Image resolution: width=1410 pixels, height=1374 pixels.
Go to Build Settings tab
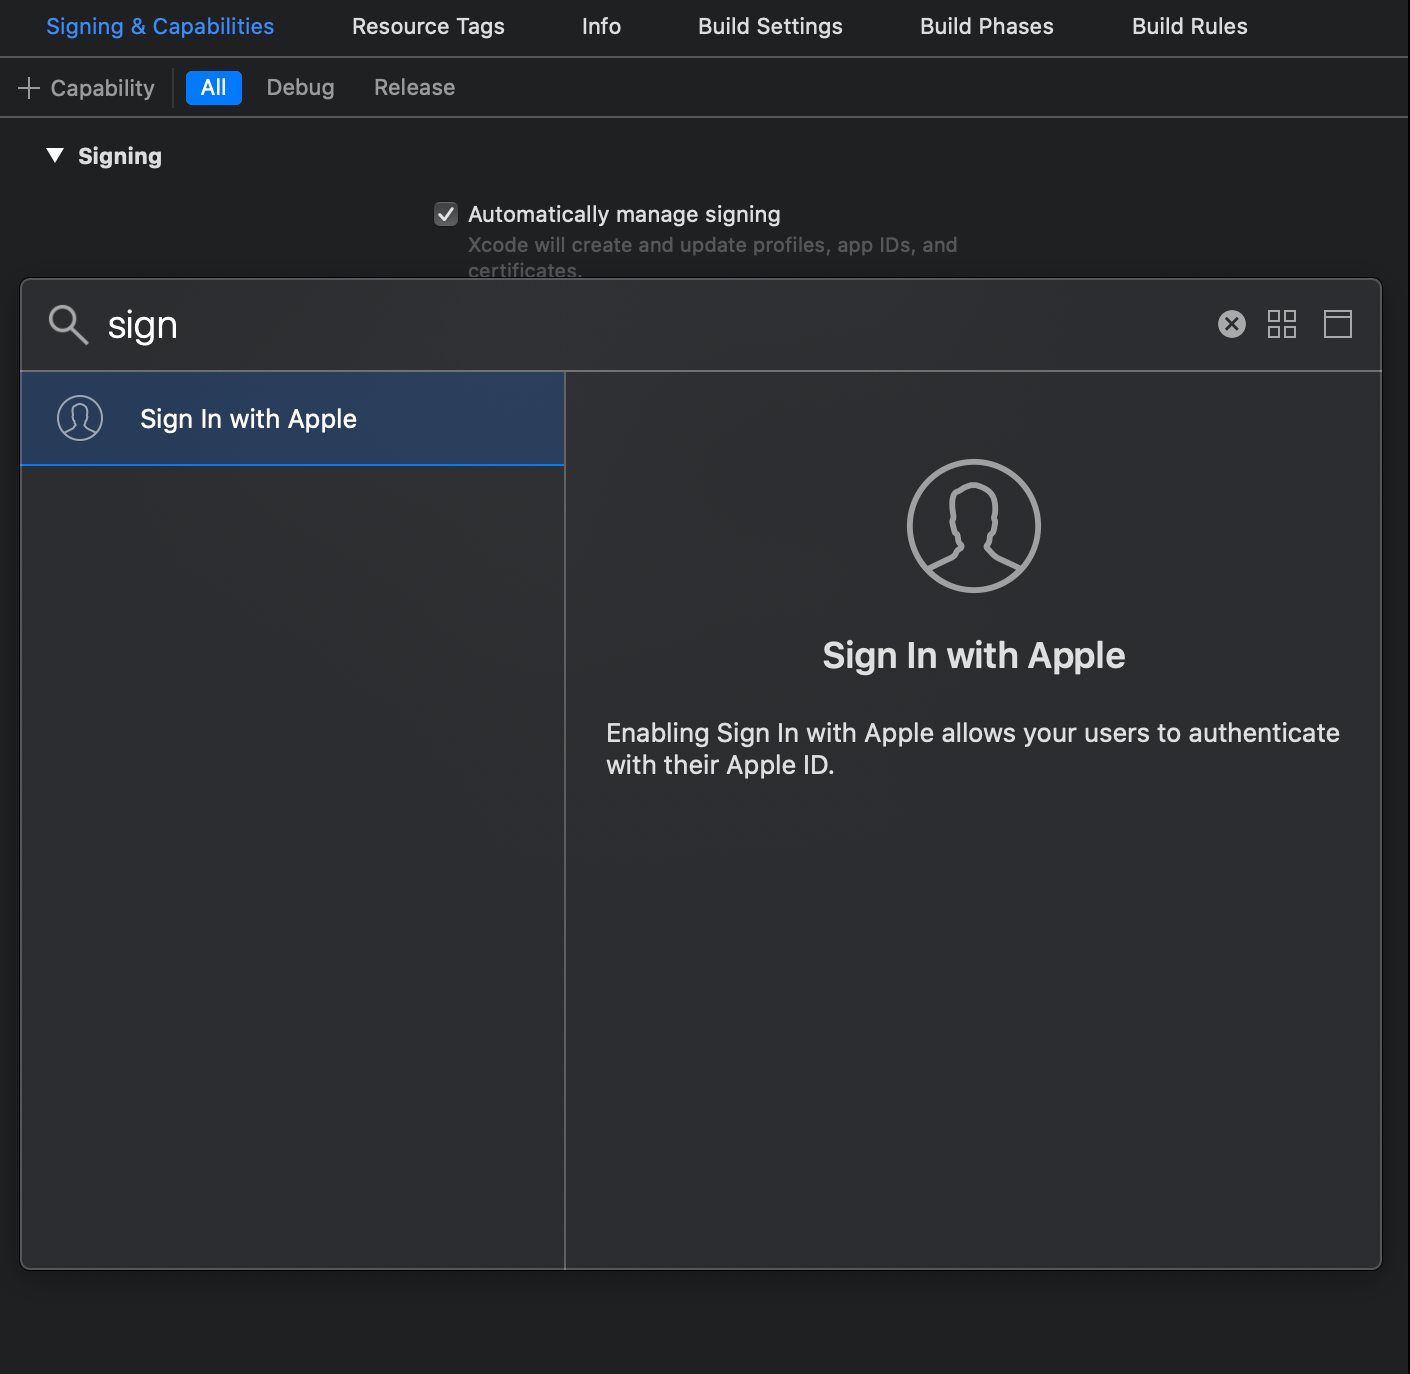pyautogui.click(x=770, y=27)
